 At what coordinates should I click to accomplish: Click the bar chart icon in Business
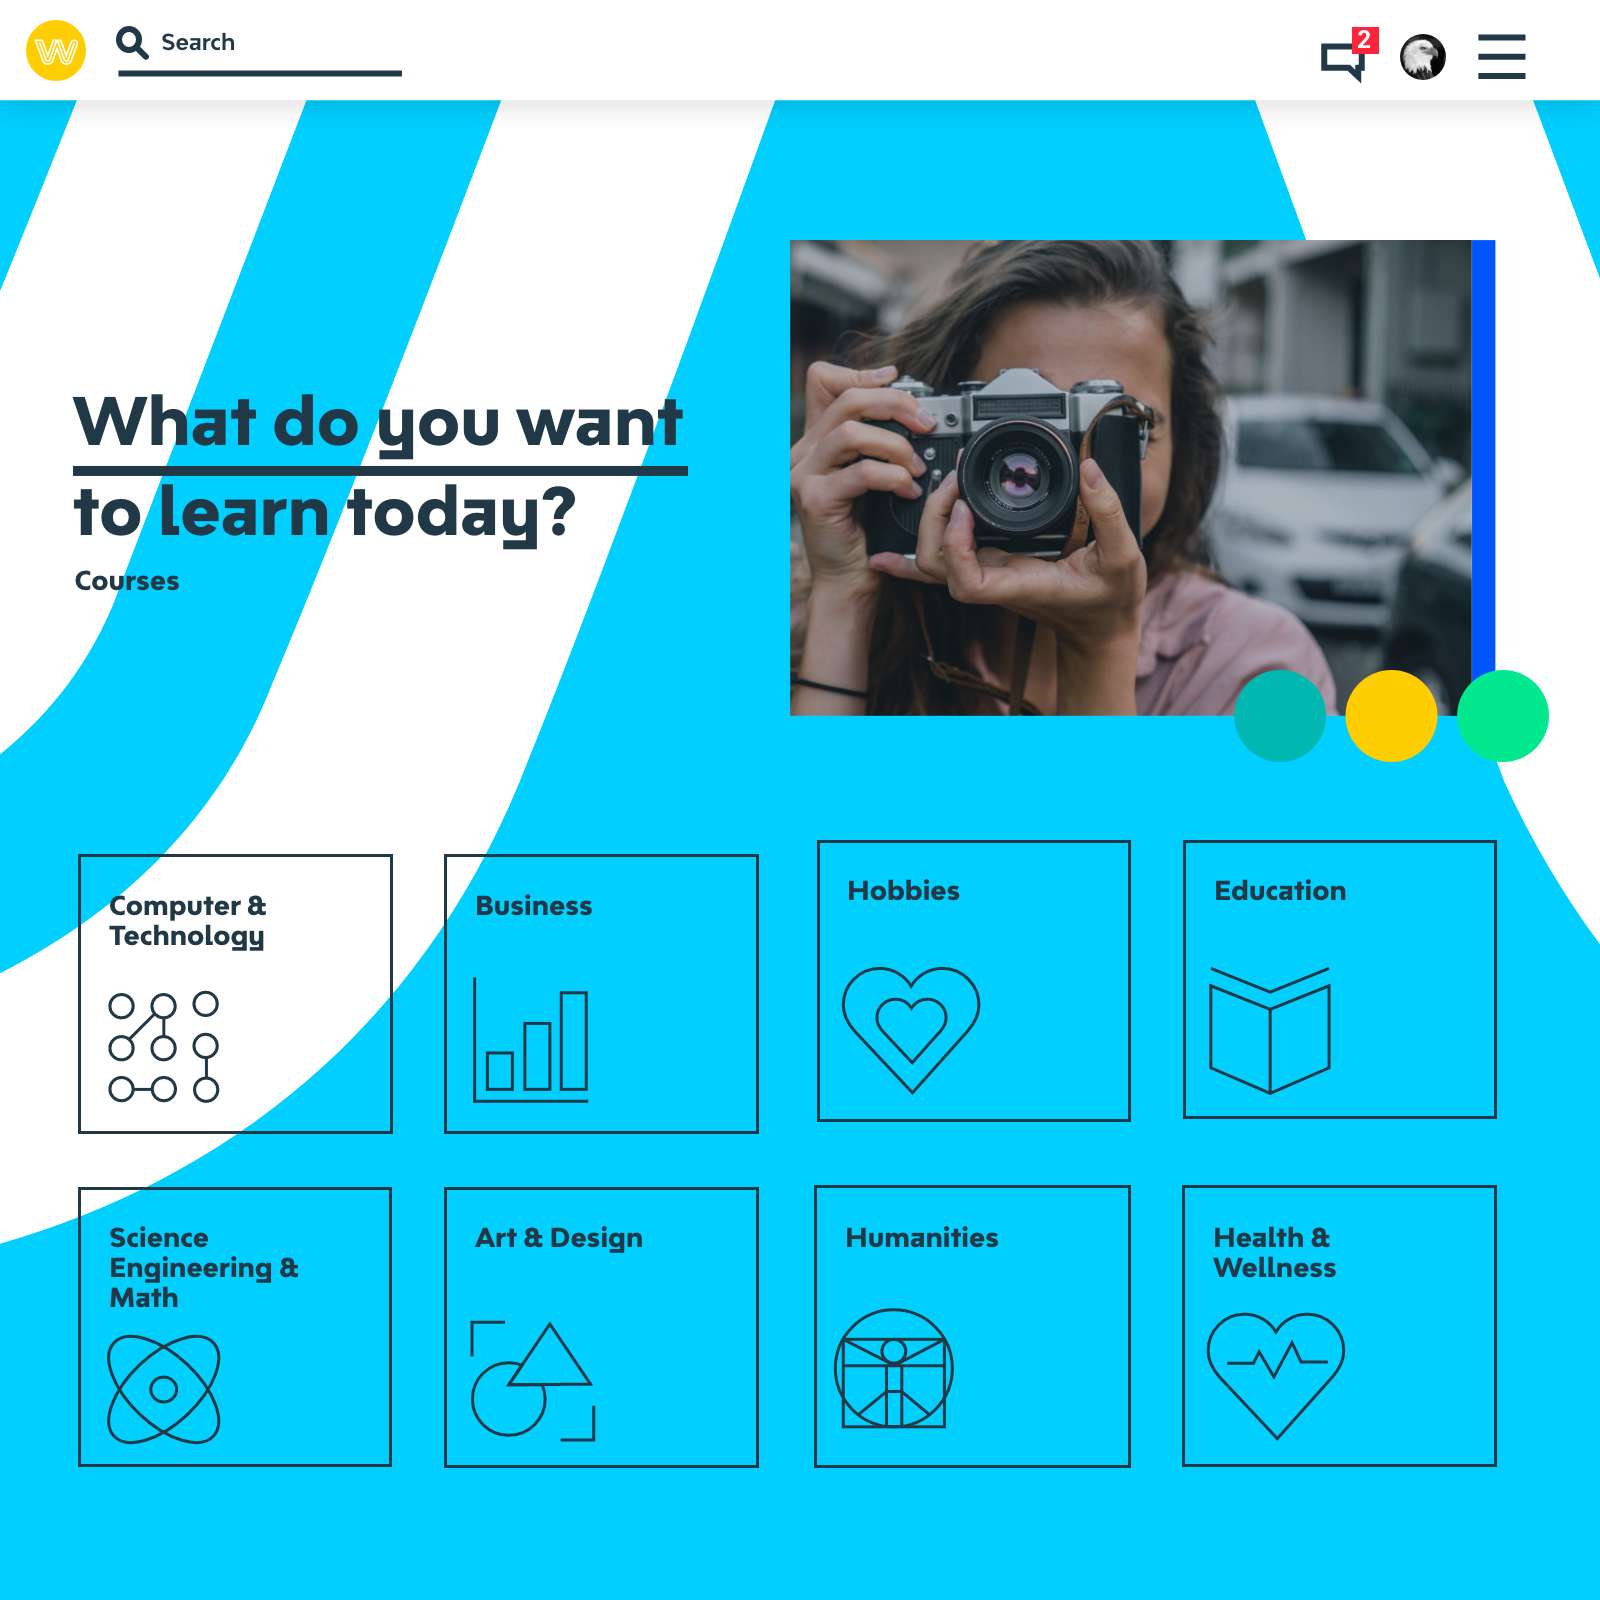coord(531,1040)
